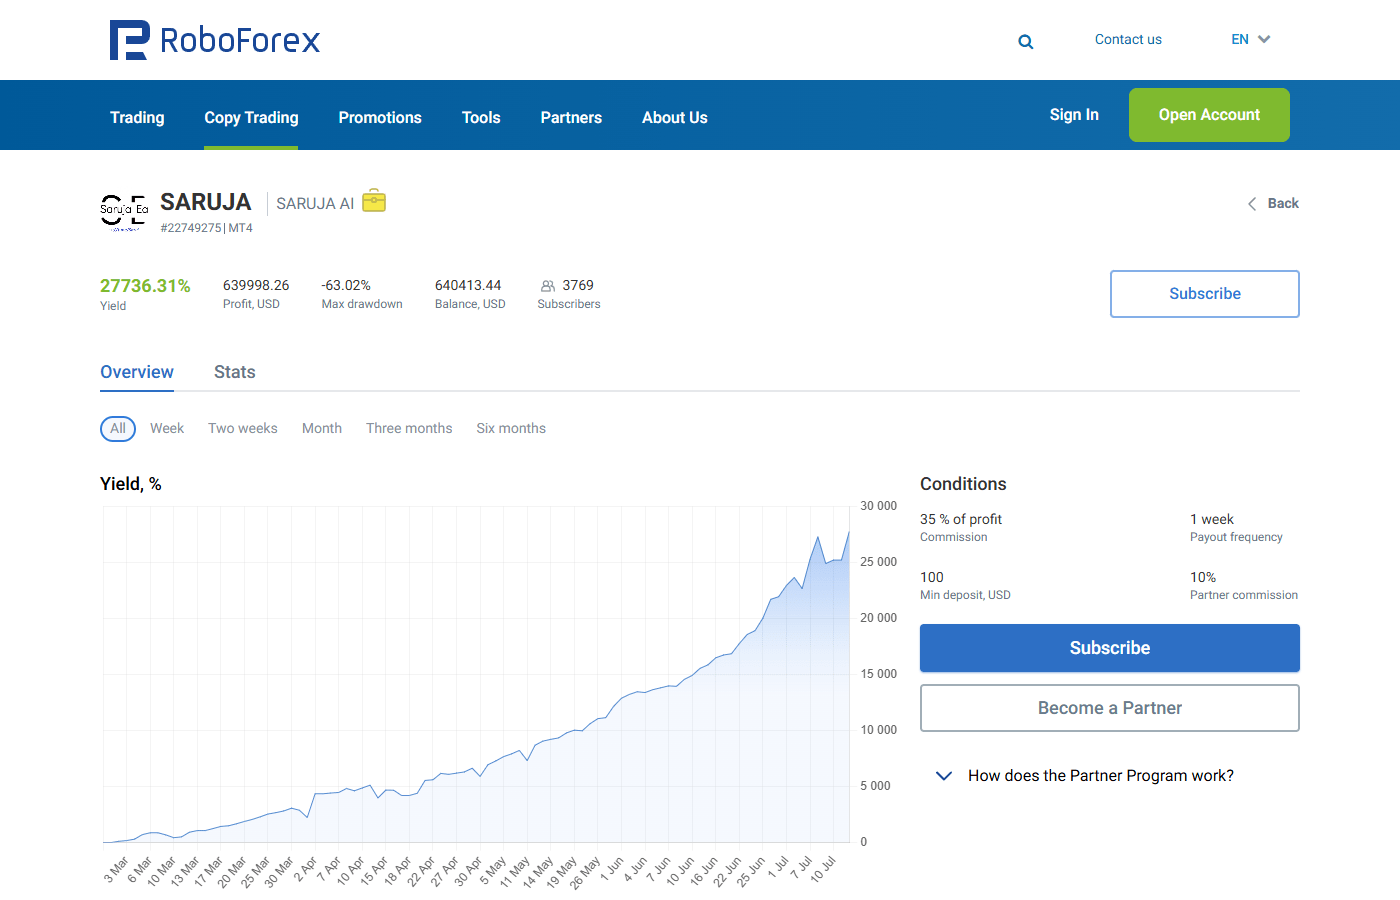Viewport: 1400px width, 900px height.
Task: Click the 639998.26 profit value
Action: coord(256,285)
